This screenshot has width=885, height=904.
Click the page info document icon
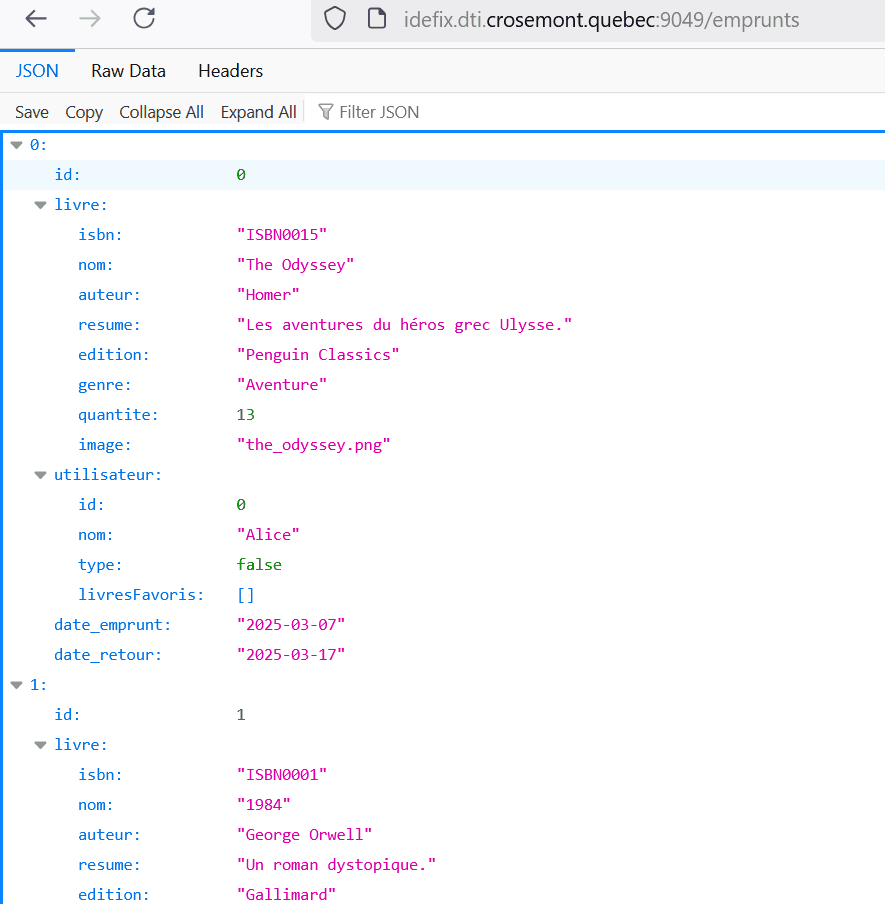coord(377,19)
